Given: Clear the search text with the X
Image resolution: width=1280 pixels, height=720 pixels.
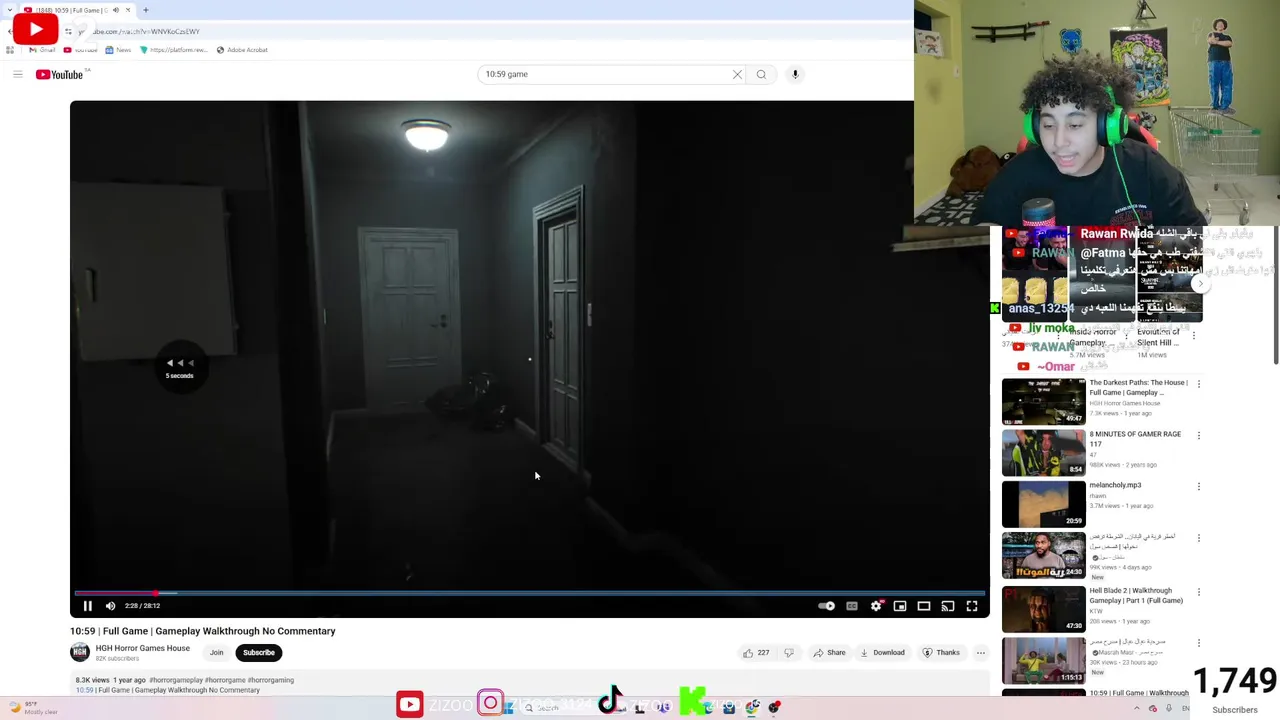Looking at the screenshot, I should (x=737, y=74).
